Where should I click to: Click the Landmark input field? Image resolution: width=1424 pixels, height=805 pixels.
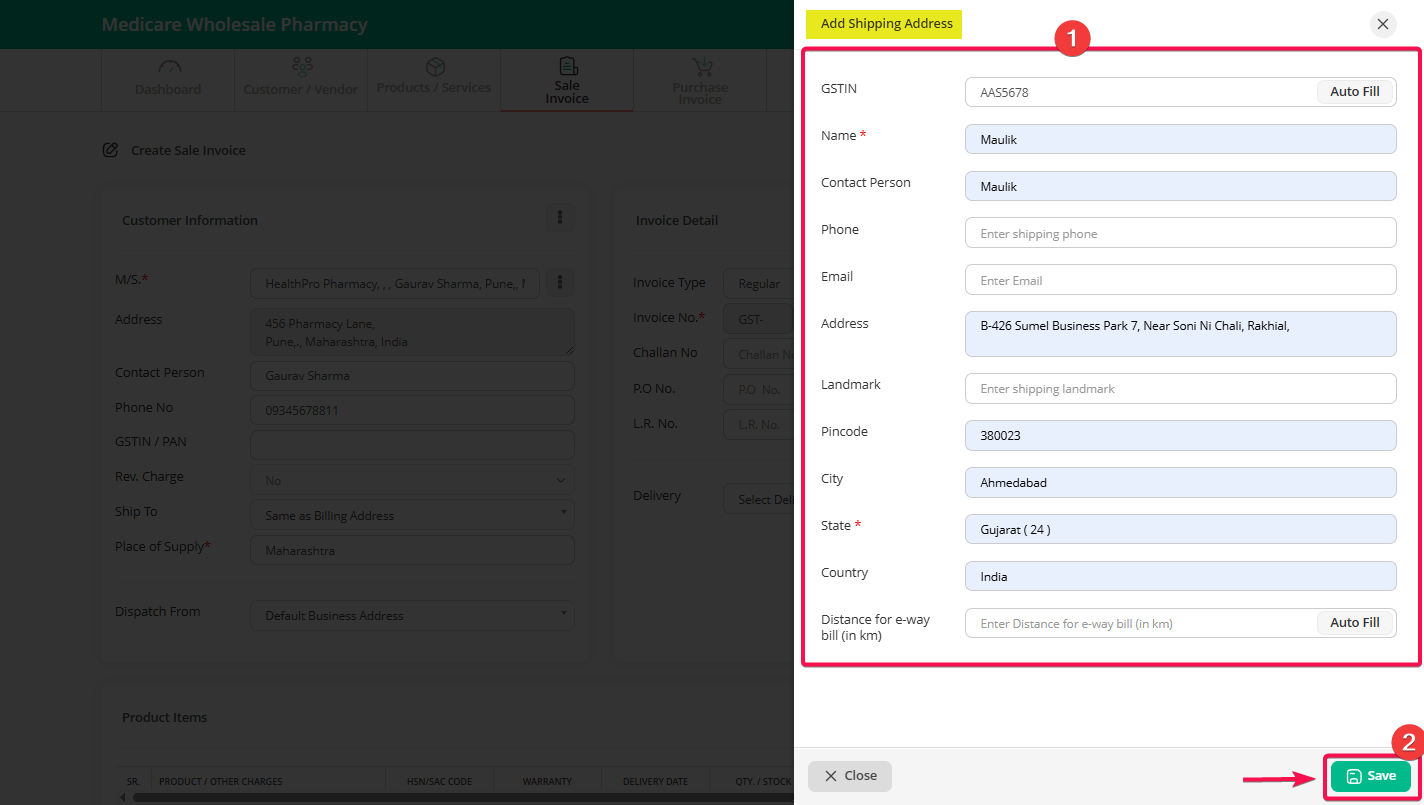(x=1180, y=389)
